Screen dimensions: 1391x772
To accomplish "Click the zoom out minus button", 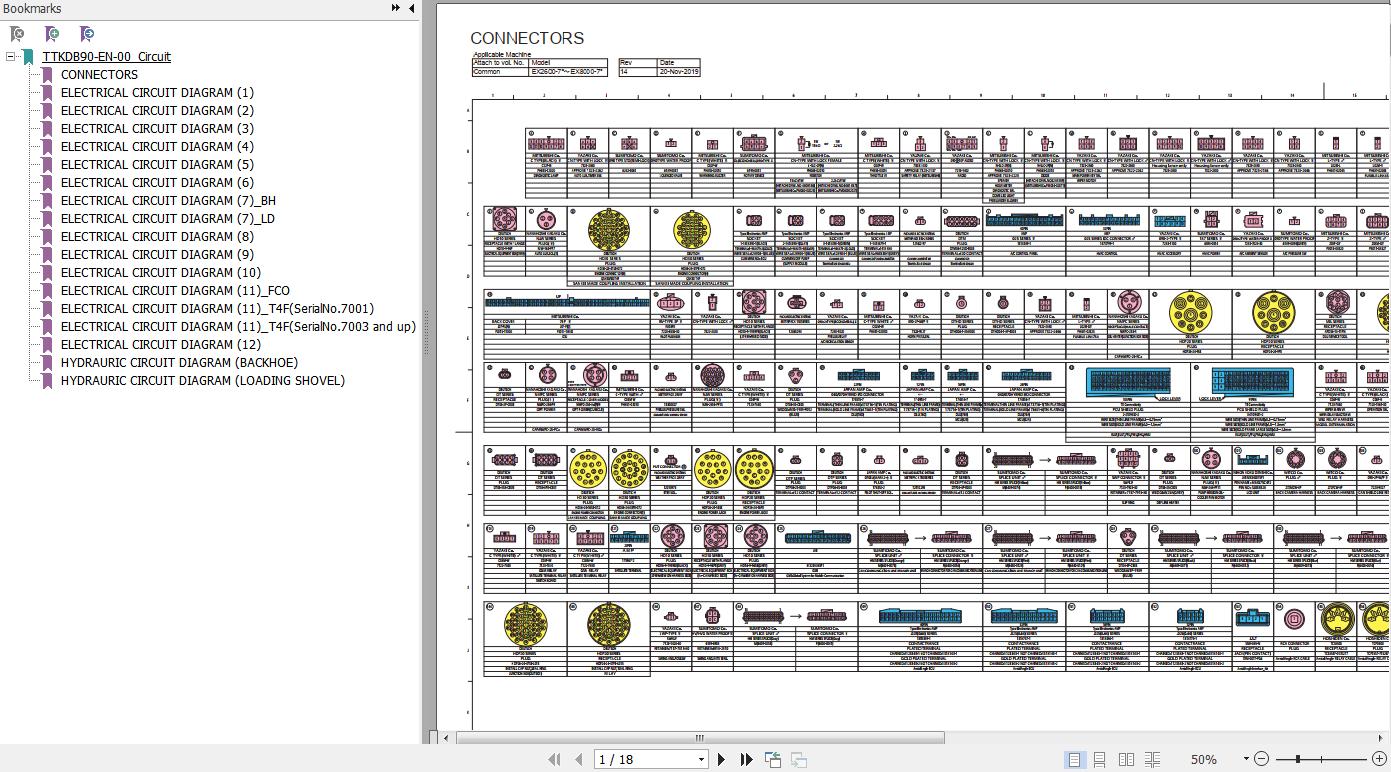I will point(1261,760).
